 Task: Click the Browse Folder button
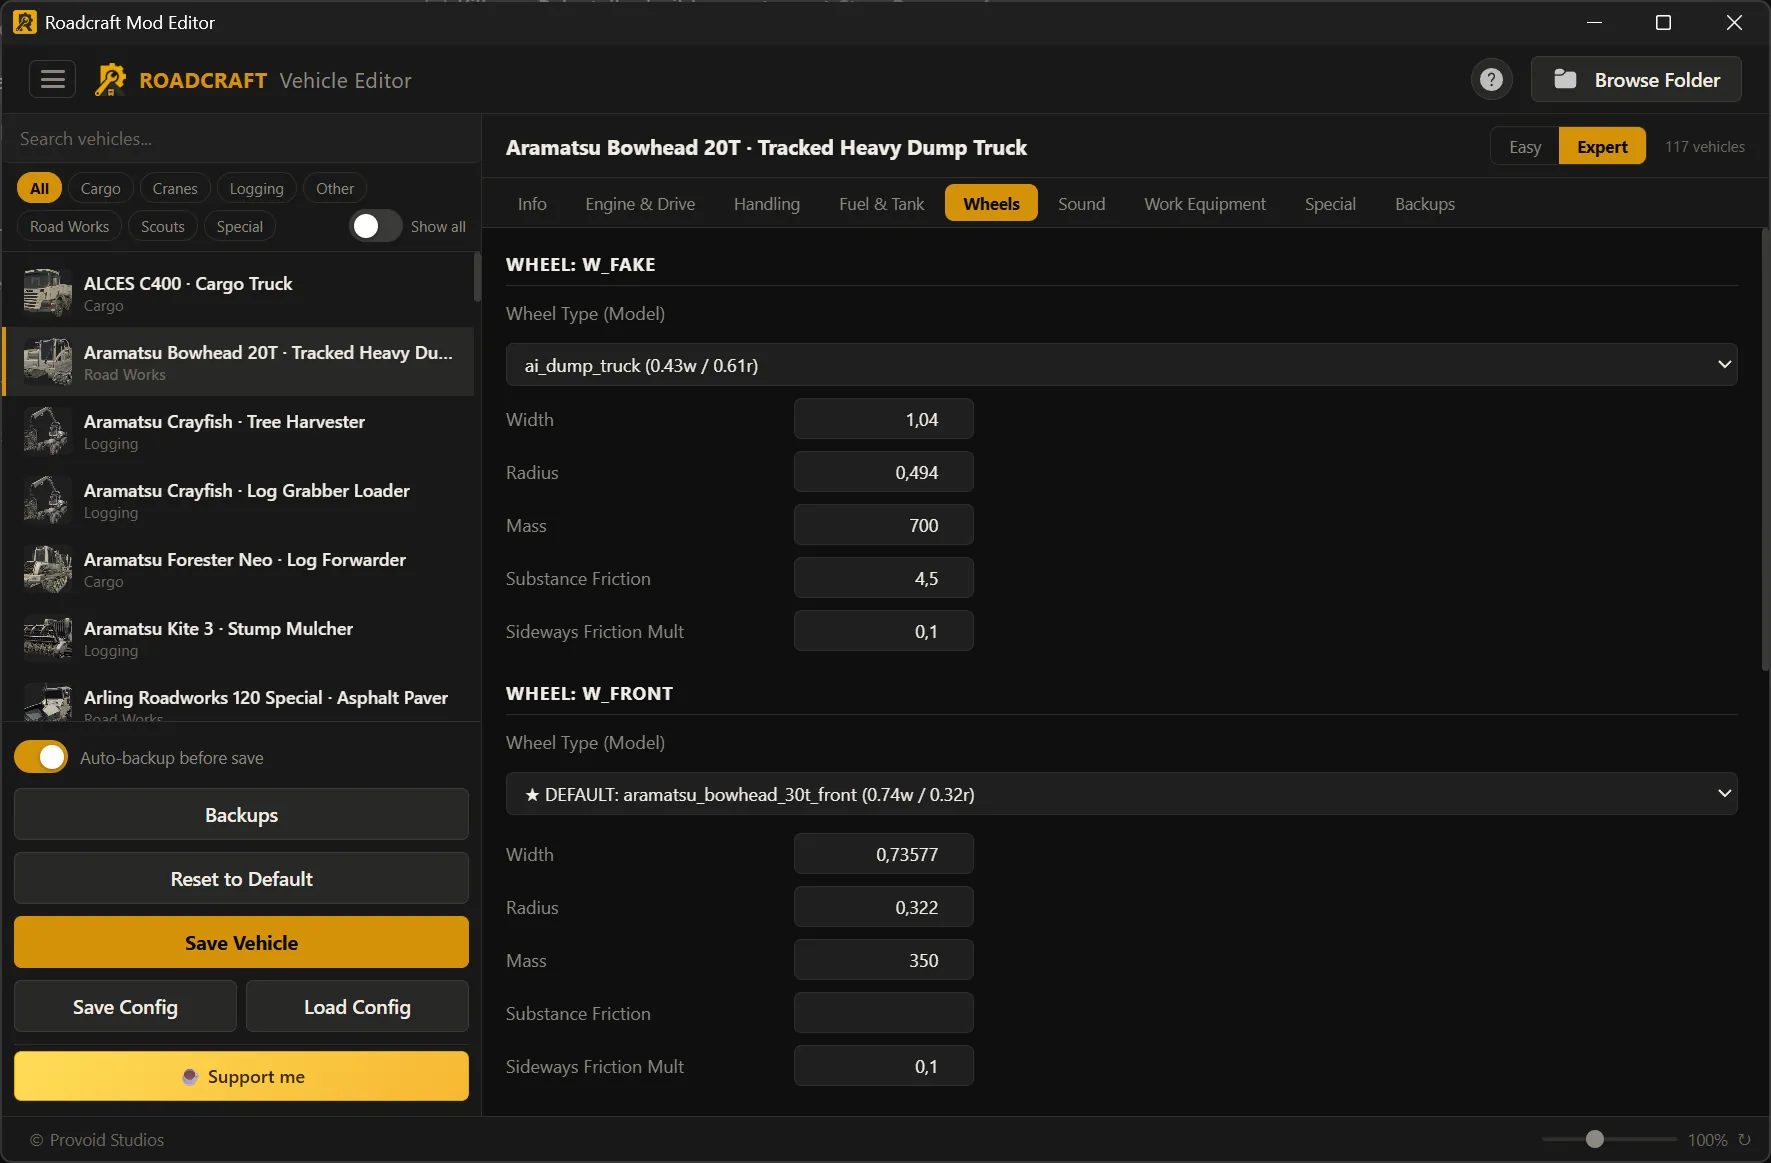click(x=1636, y=79)
